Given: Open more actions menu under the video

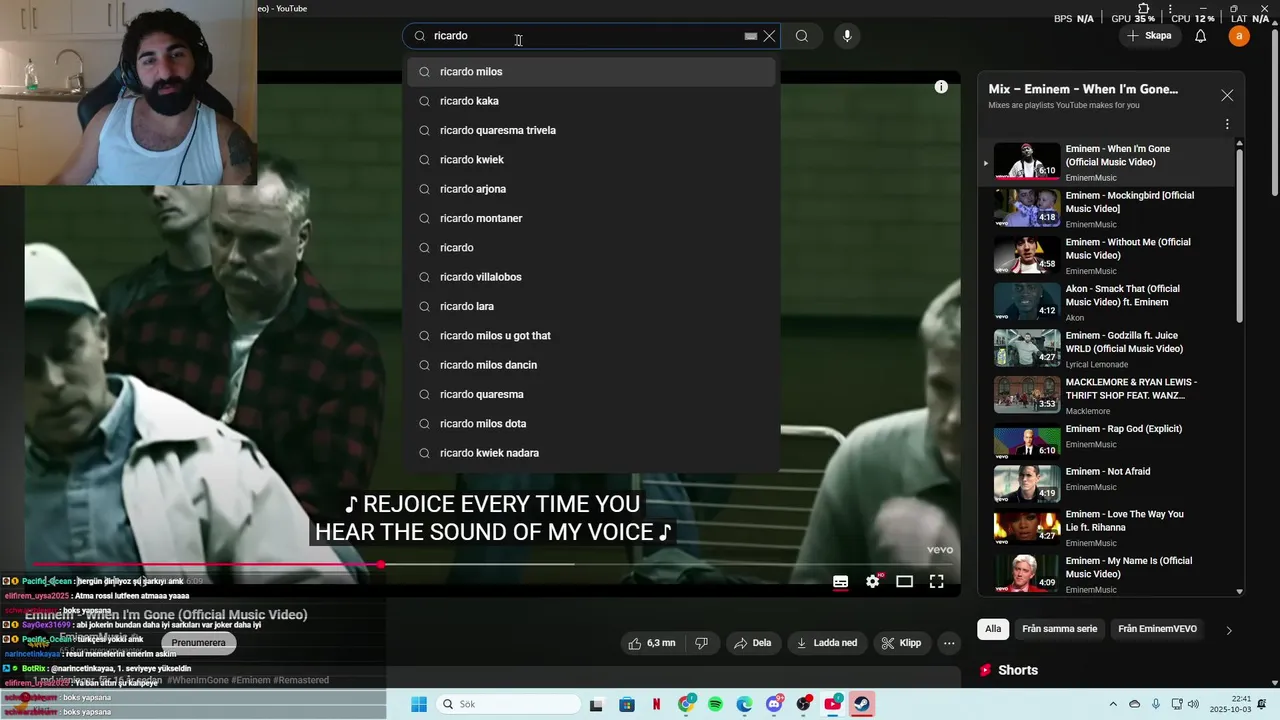Looking at the screenshot, I should (x=949, y=643).
